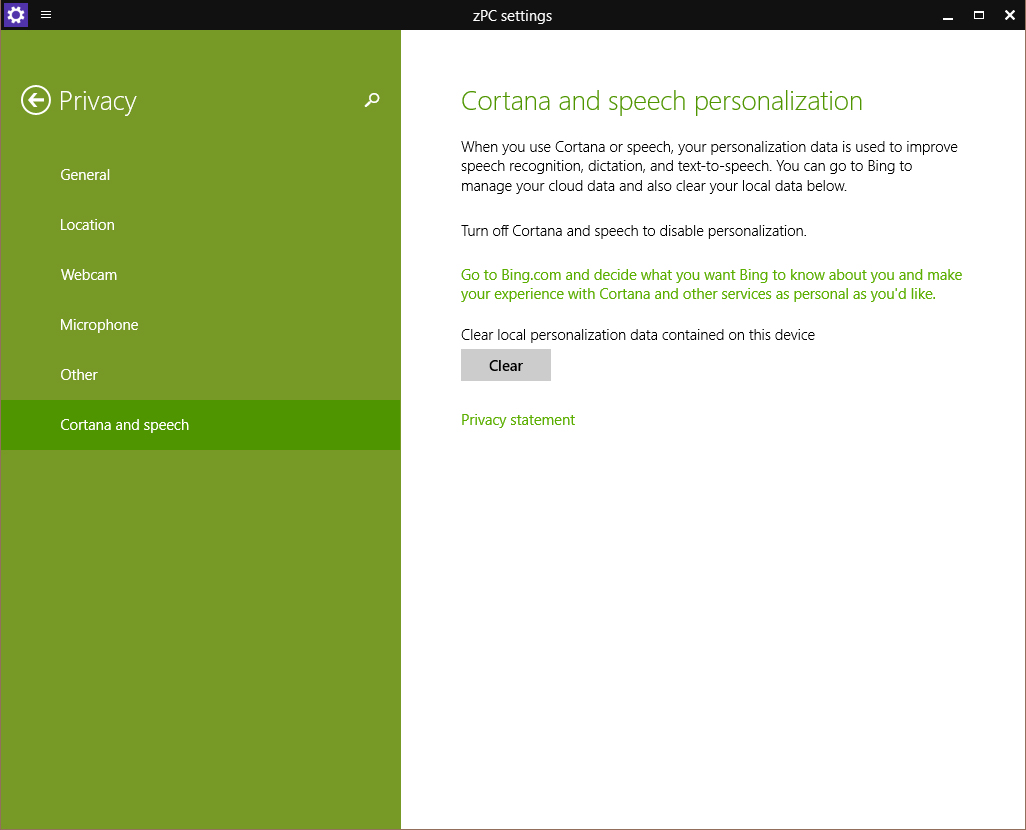Open the hamburger menu in title bar

[46, 14]
